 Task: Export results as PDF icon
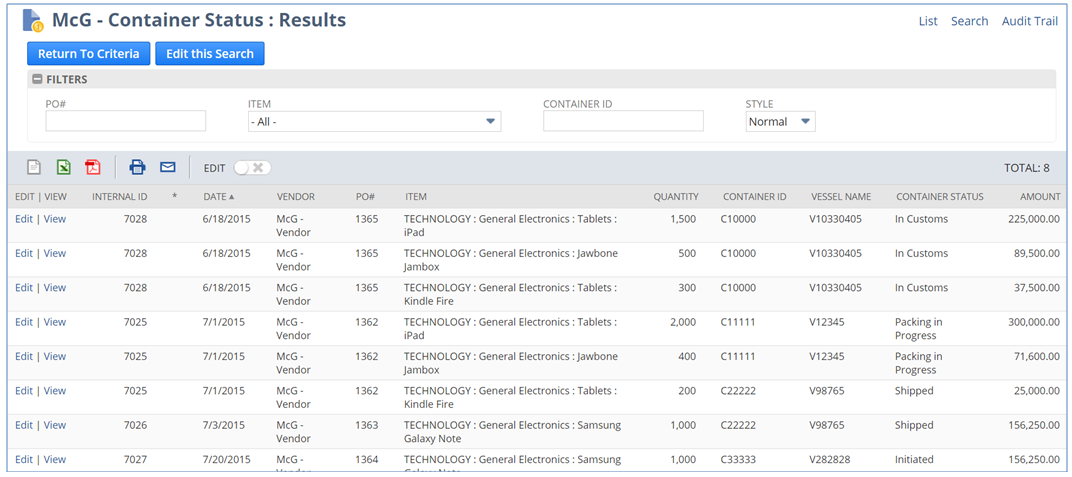(92, 168)
